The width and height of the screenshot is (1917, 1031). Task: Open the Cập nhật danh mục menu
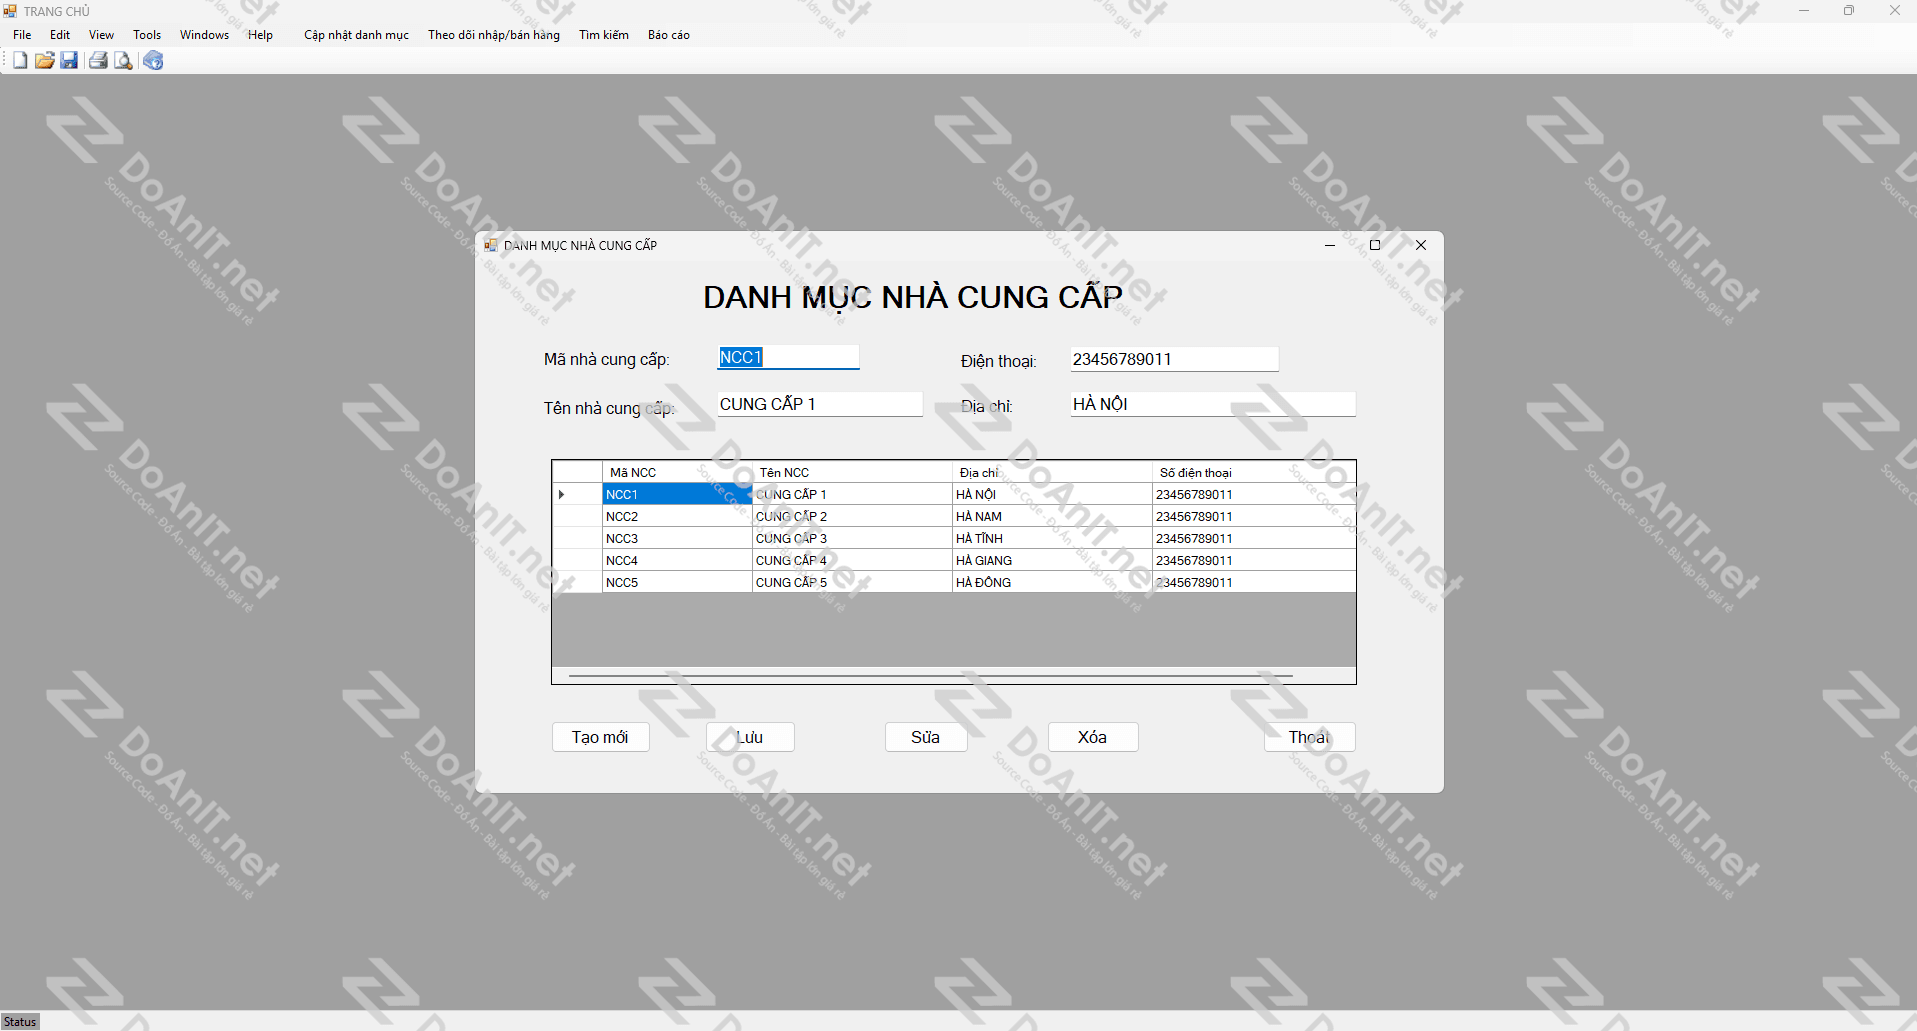tap(356, 35)
